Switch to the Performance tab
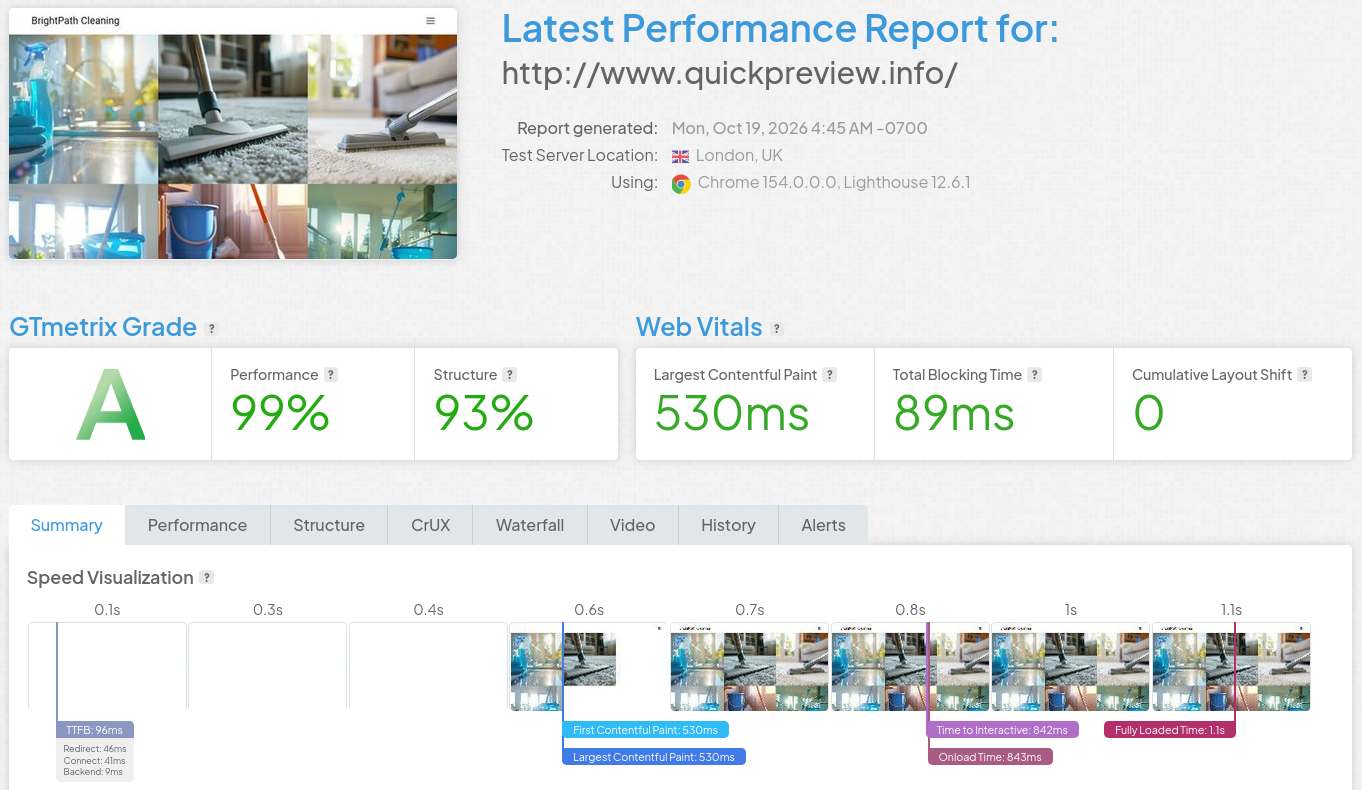The image size is (1362, 790). (197, 525)
